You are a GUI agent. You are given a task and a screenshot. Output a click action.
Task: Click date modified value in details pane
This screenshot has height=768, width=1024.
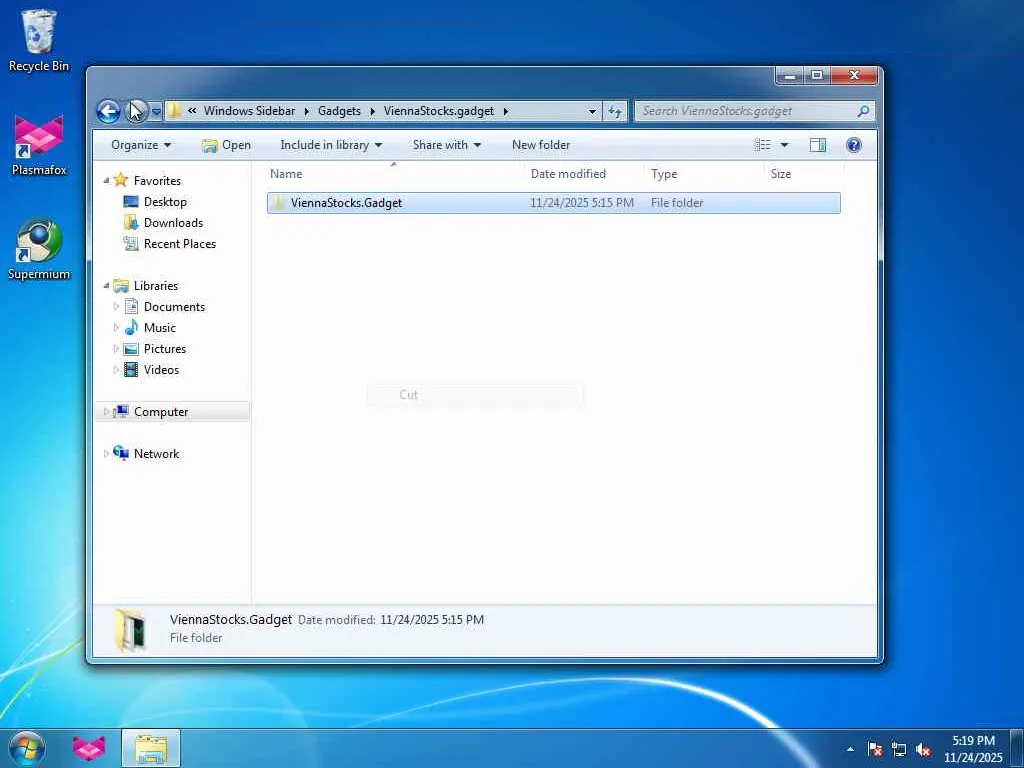(432, 620)
